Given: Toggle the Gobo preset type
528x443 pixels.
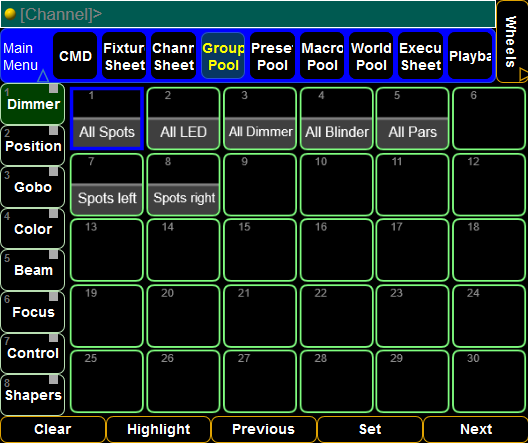Looking at the screenshot, I should [x=33, y=187].
